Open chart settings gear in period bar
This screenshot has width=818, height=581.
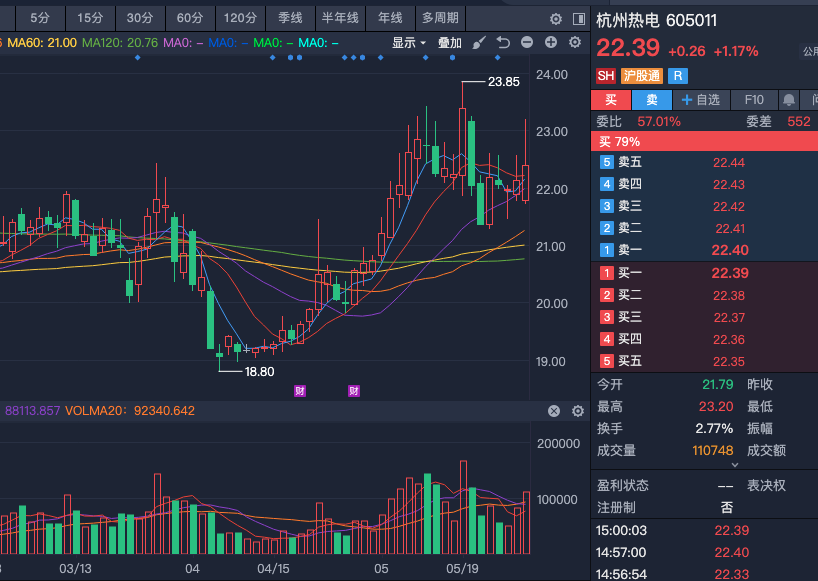point(556,19)
